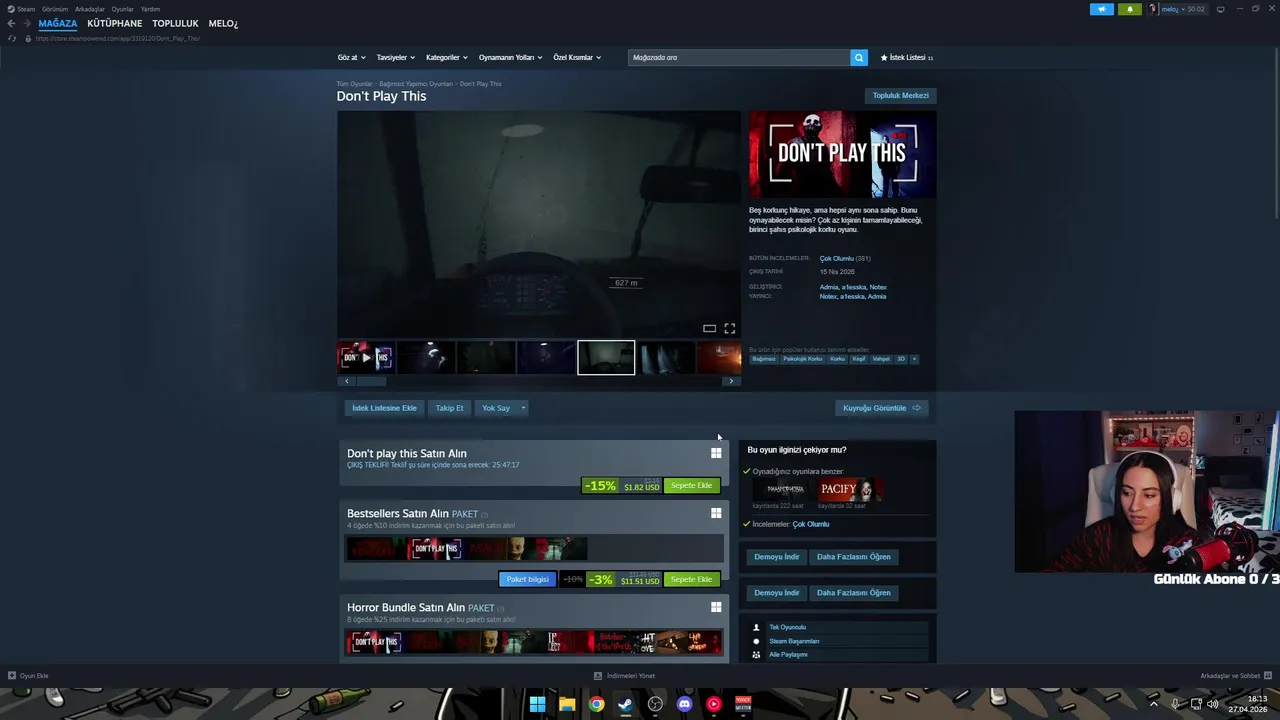Viewport: 1280px width, 720px height.
Task: Select the trailer video thumbnail with play icon
Action: [x=365, y=357]
